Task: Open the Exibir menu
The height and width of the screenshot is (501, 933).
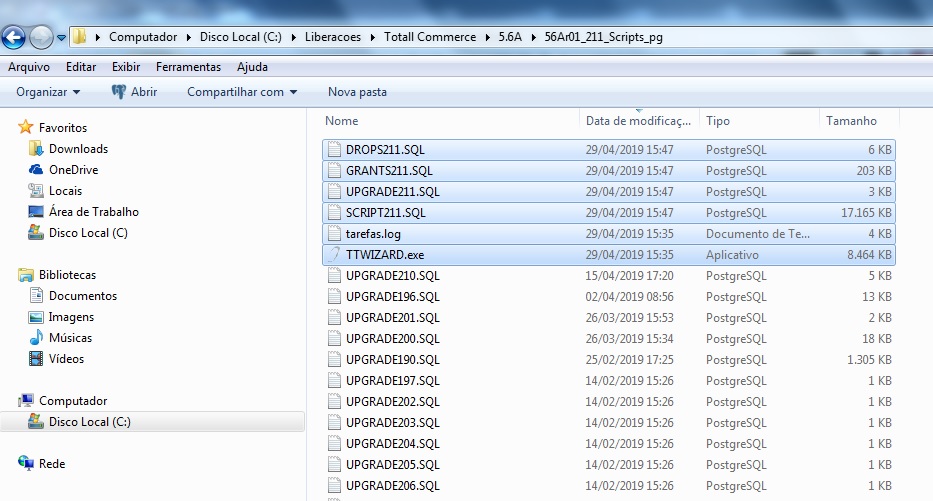Action: 126,67
